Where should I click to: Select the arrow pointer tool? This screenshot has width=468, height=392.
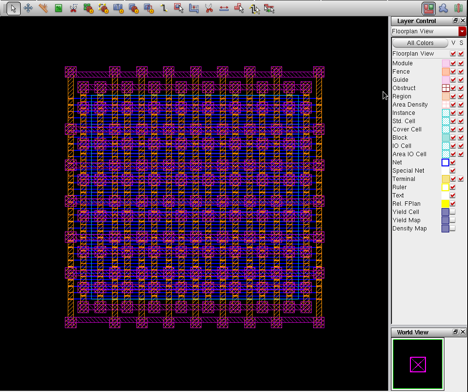coord(13,8)
